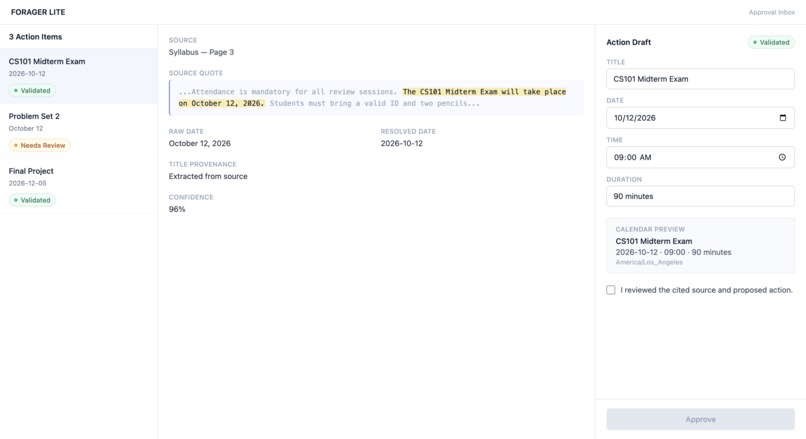806x439 pixels.
Task: Open the time picker clock icon
Action: [782, 157]
